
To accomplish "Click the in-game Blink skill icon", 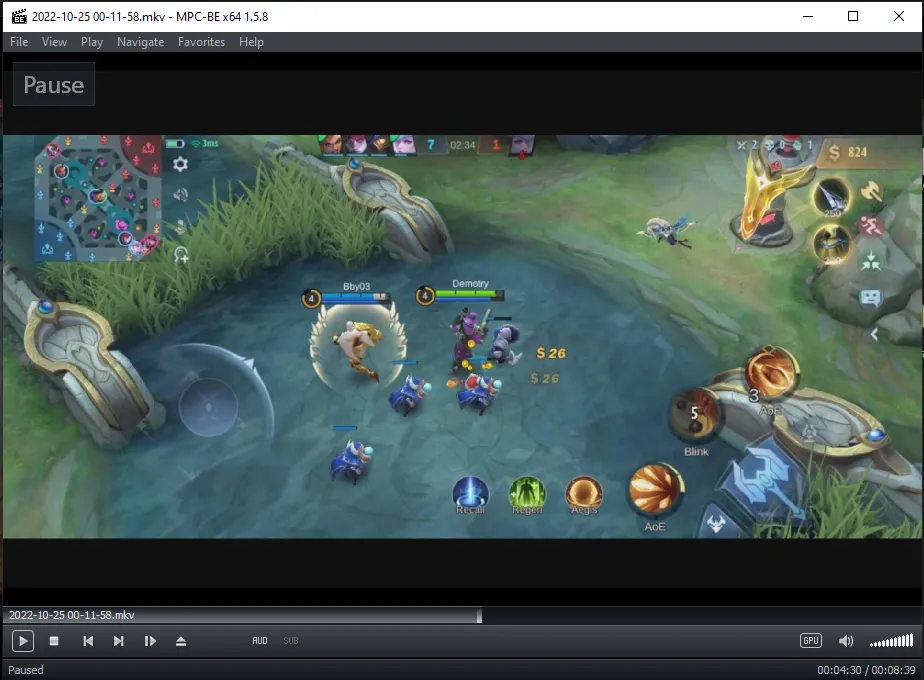I will 695,415.
